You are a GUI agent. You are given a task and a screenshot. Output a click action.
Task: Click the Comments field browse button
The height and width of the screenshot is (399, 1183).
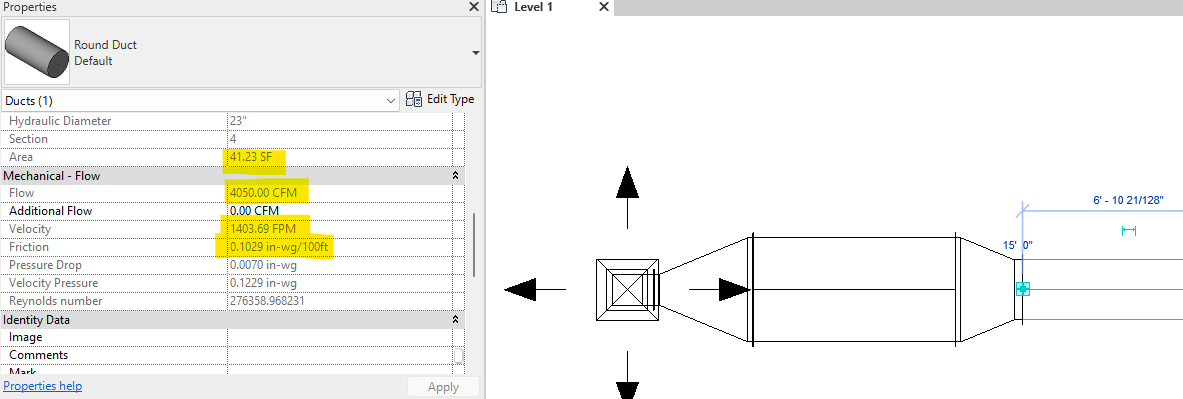point(458,355)
